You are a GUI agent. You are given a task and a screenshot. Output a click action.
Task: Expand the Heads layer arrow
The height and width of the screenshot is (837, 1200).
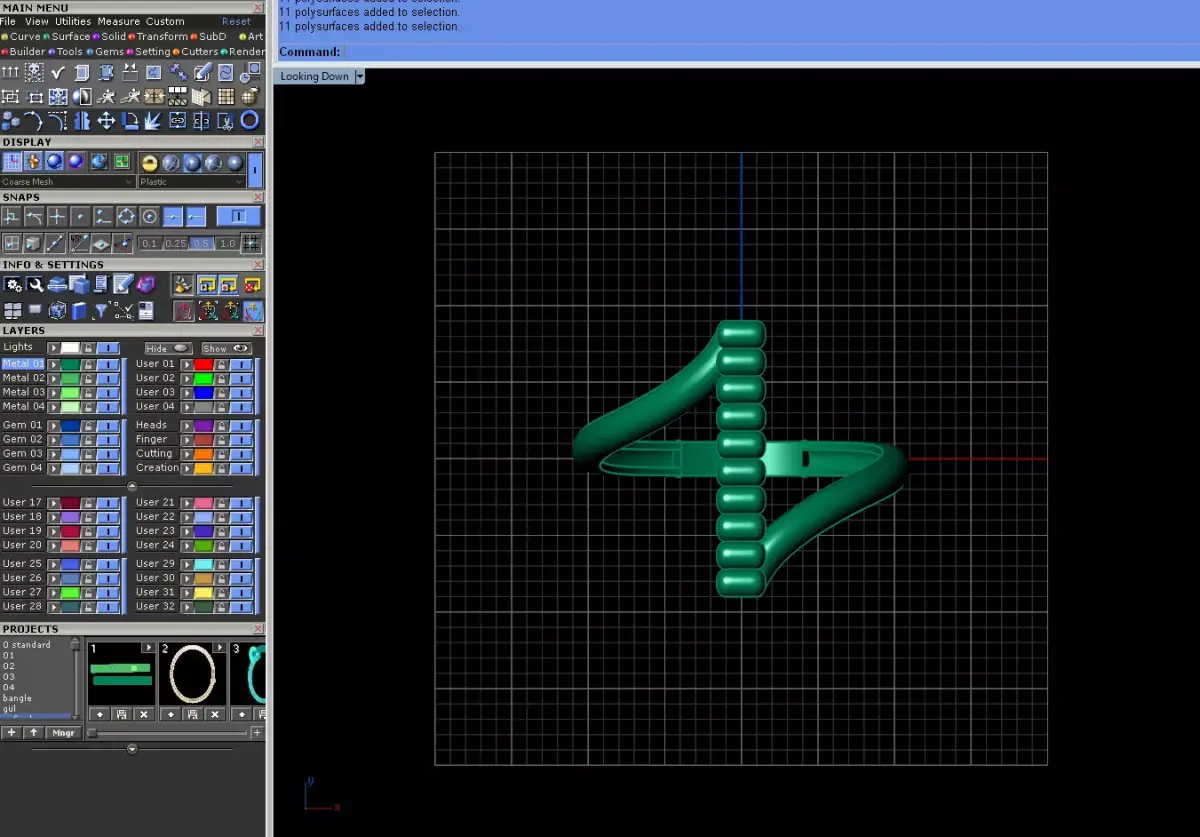point(187,425)
